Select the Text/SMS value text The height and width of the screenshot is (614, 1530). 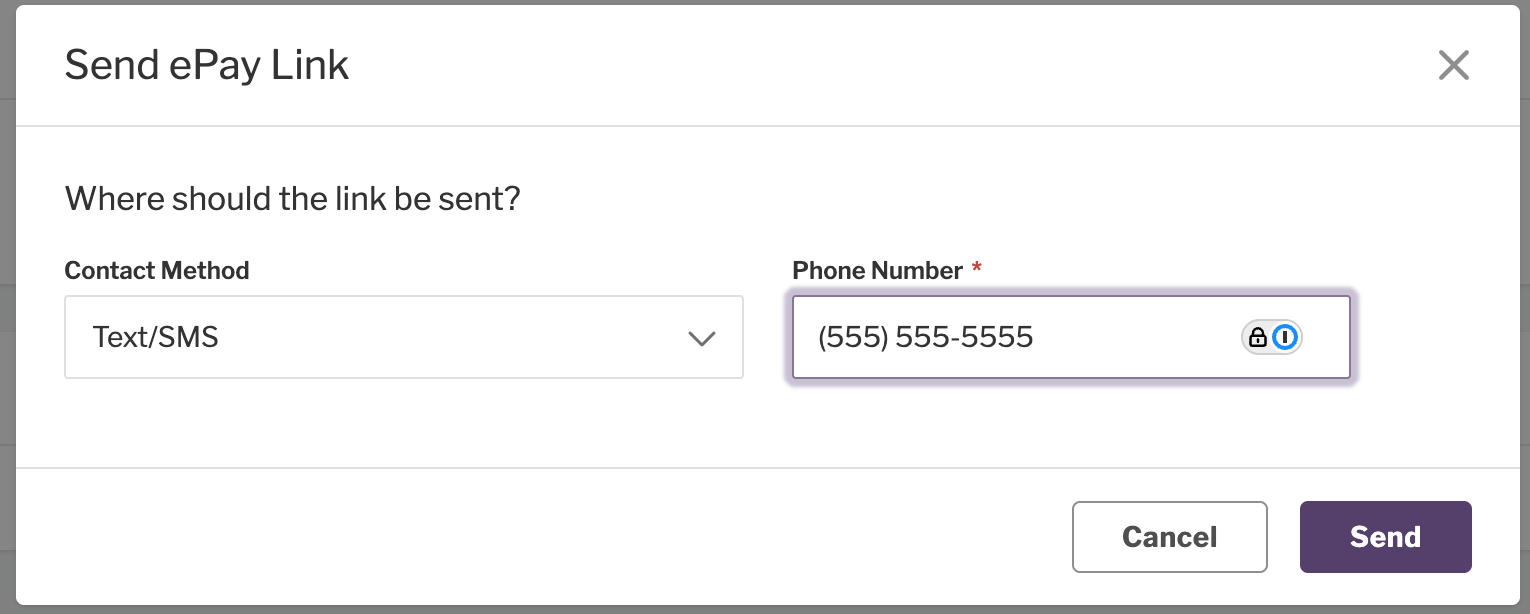155,337
